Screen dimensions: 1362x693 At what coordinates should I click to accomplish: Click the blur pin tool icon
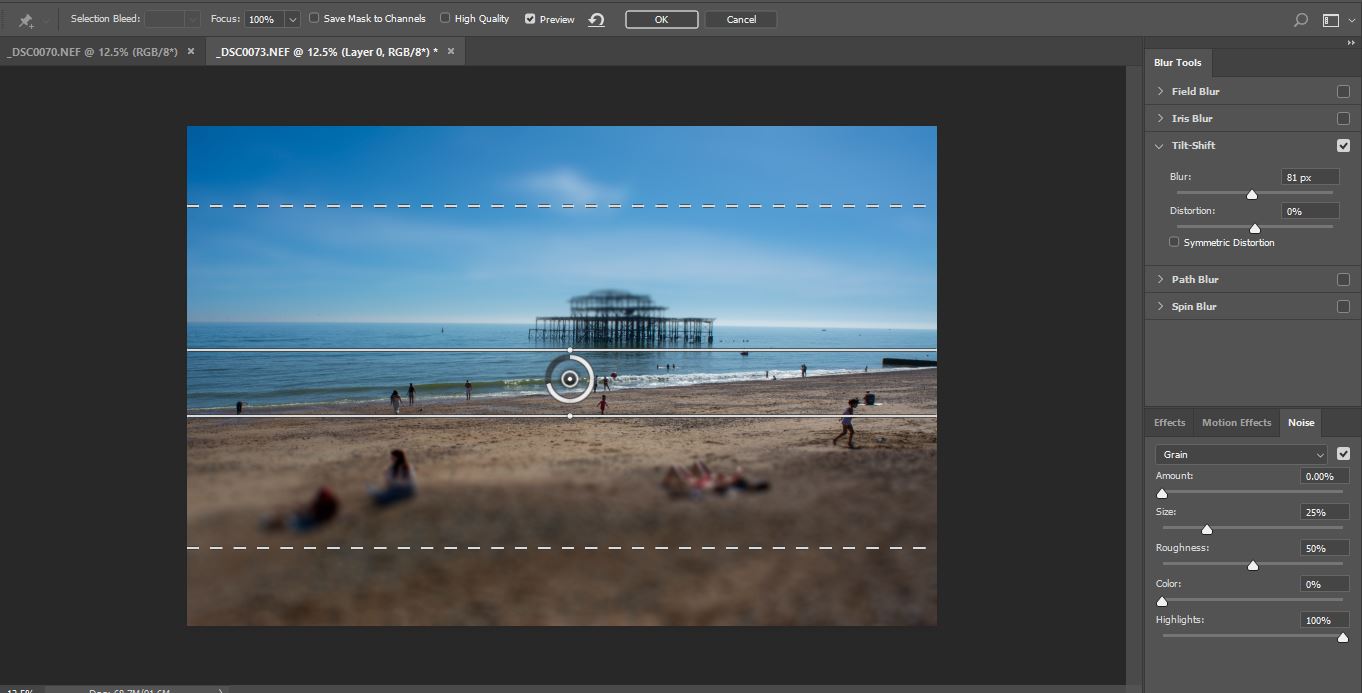point(26,20)
